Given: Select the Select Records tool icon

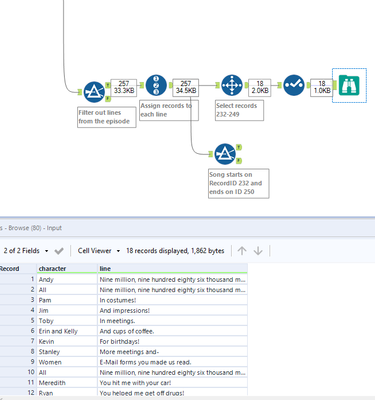Looking at the screenshot, I should [232, 85].
